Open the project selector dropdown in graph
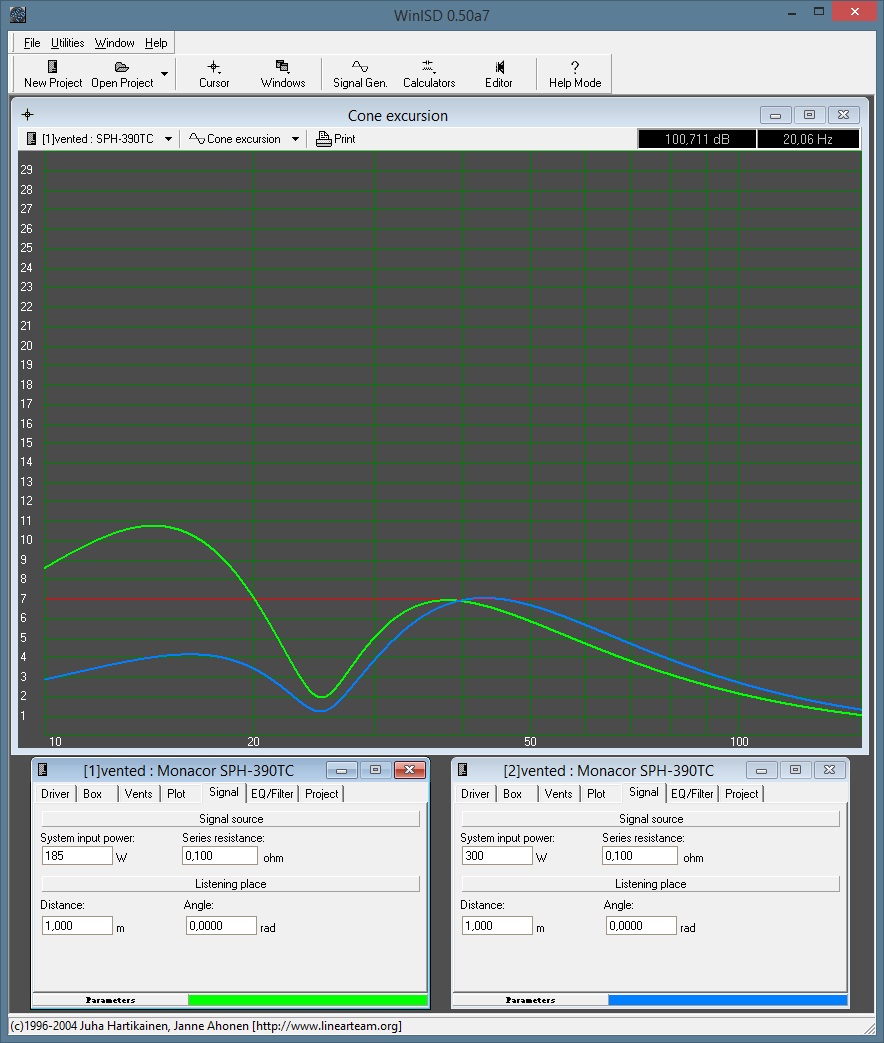 [x=168, y=139]
